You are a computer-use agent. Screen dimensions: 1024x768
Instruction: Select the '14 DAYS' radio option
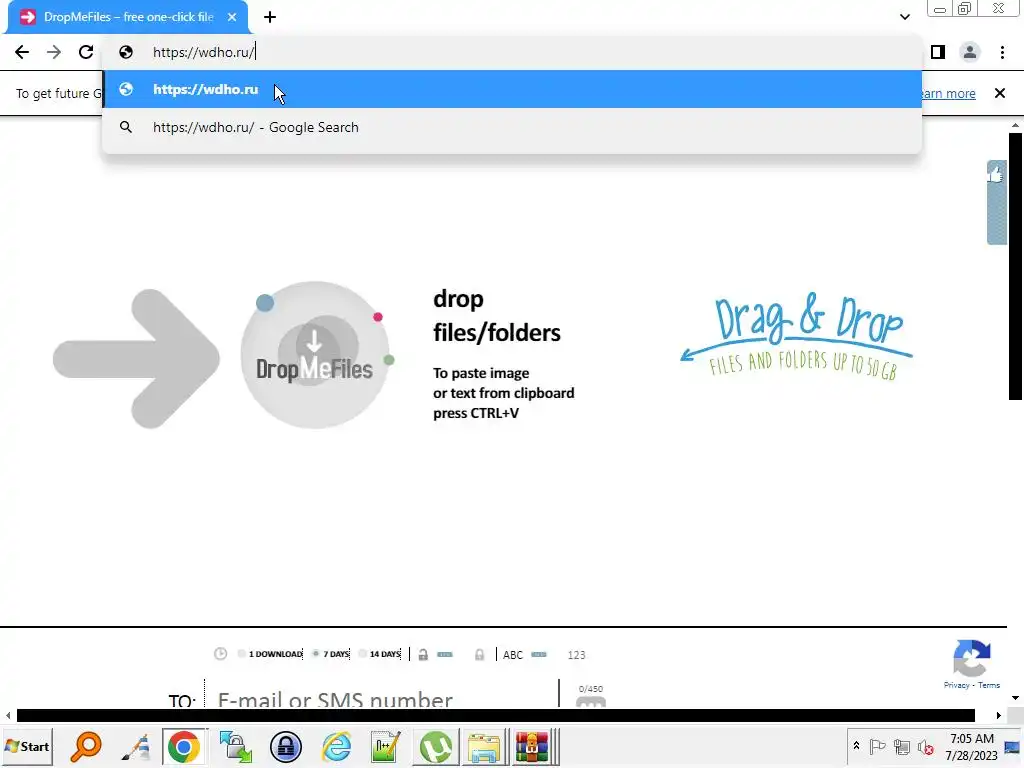380,654
